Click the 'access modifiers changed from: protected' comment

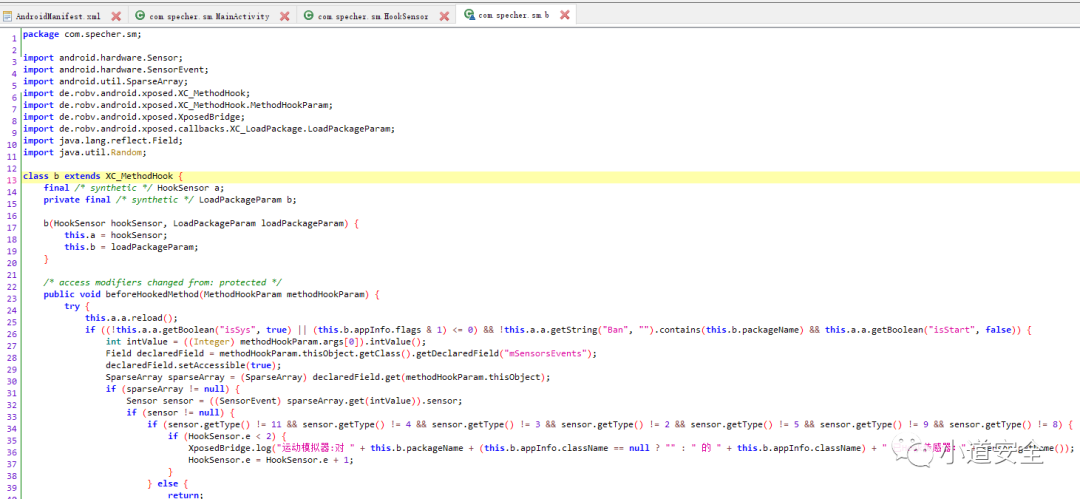coord(163,282)
